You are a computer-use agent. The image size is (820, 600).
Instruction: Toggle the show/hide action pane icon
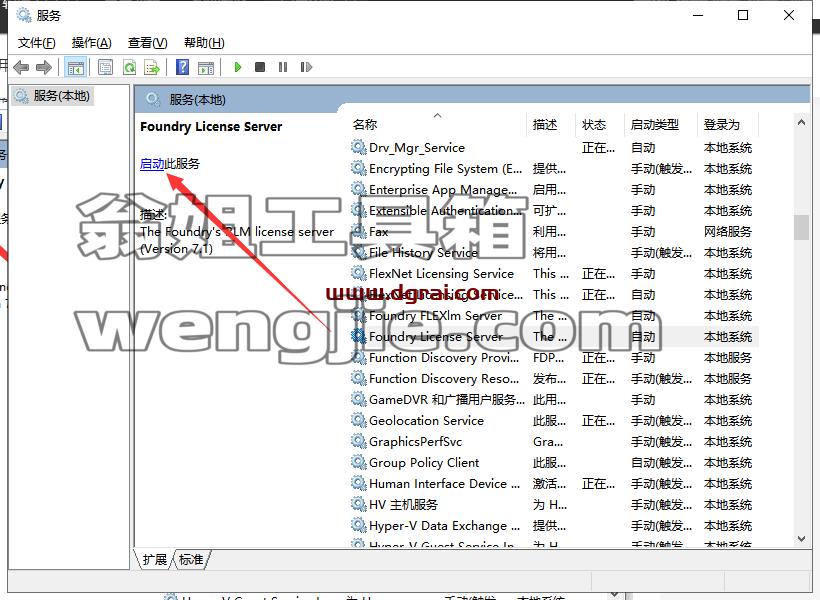pos(206,67)
